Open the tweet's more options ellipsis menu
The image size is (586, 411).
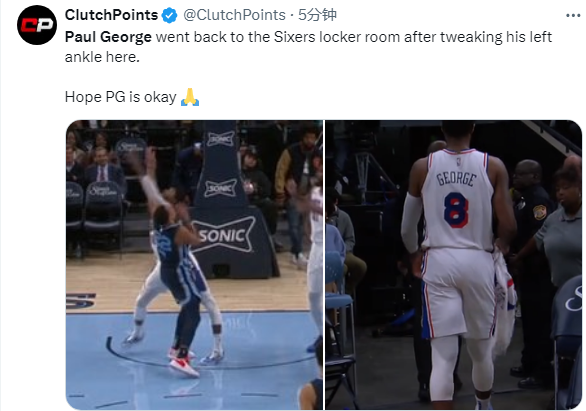click(573, 16)
